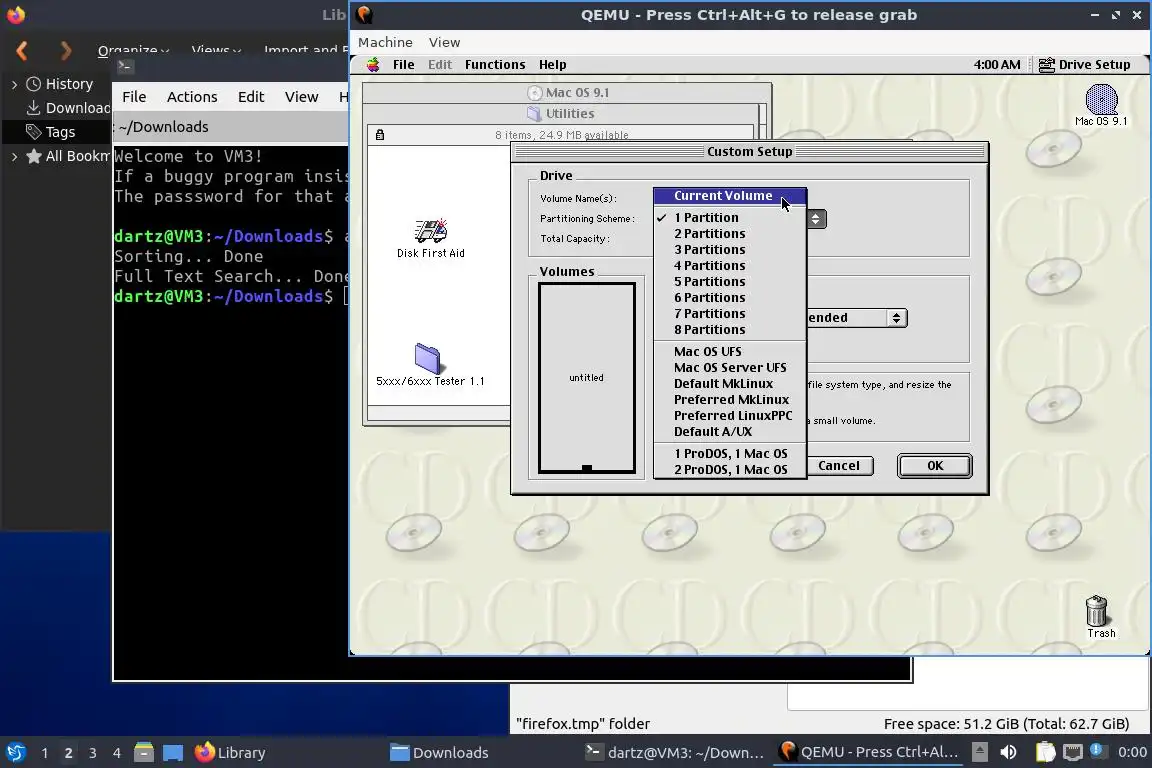Viewport: 1152px width, 768px height.
Task: Choose 4 Partitions scheme
Action: coord(730,266)
